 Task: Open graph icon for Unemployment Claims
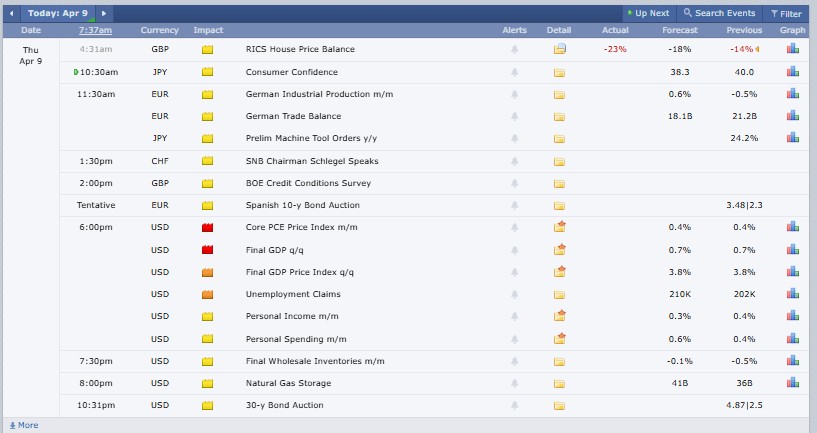pyautogui.click(x=792, y=294)
